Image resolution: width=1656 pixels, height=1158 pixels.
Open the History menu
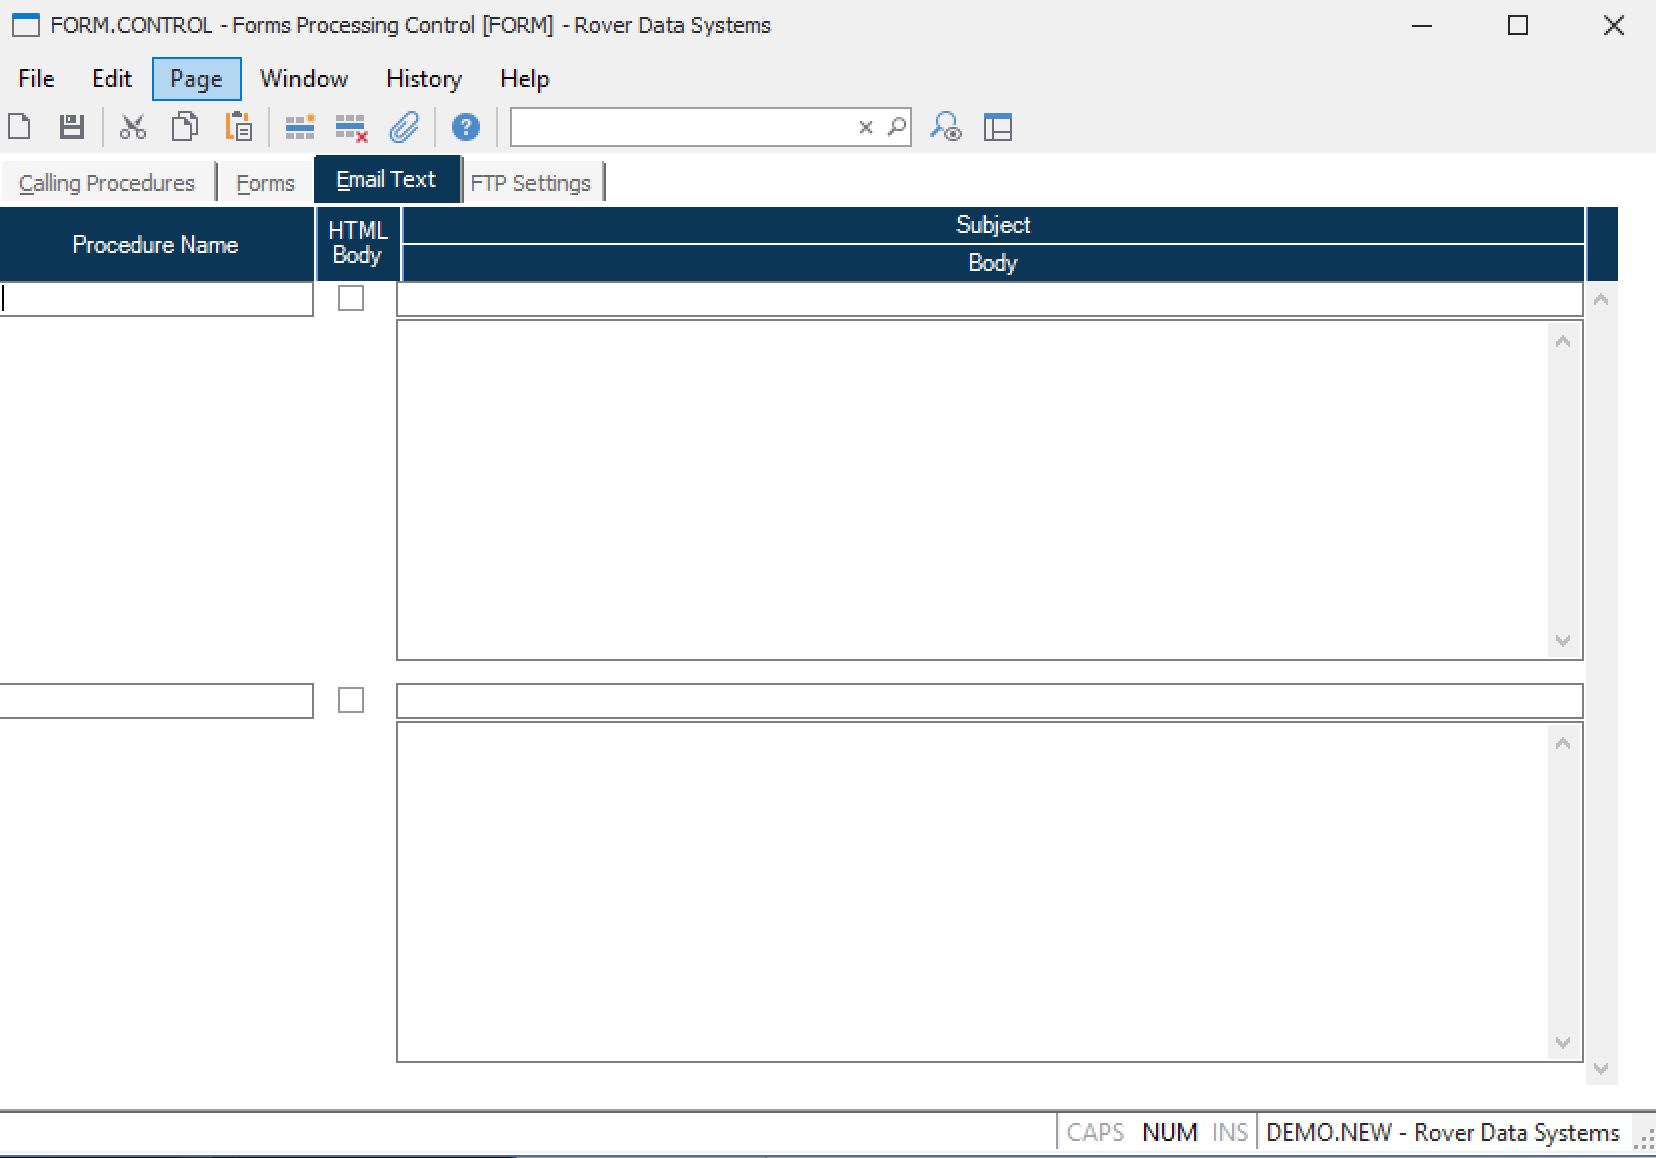tap(423, 79)
